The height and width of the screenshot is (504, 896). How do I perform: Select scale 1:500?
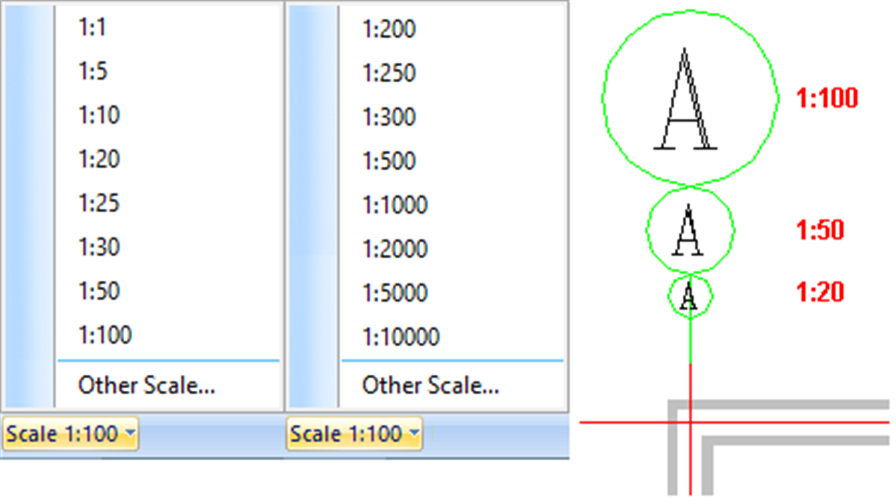(389, 161)
